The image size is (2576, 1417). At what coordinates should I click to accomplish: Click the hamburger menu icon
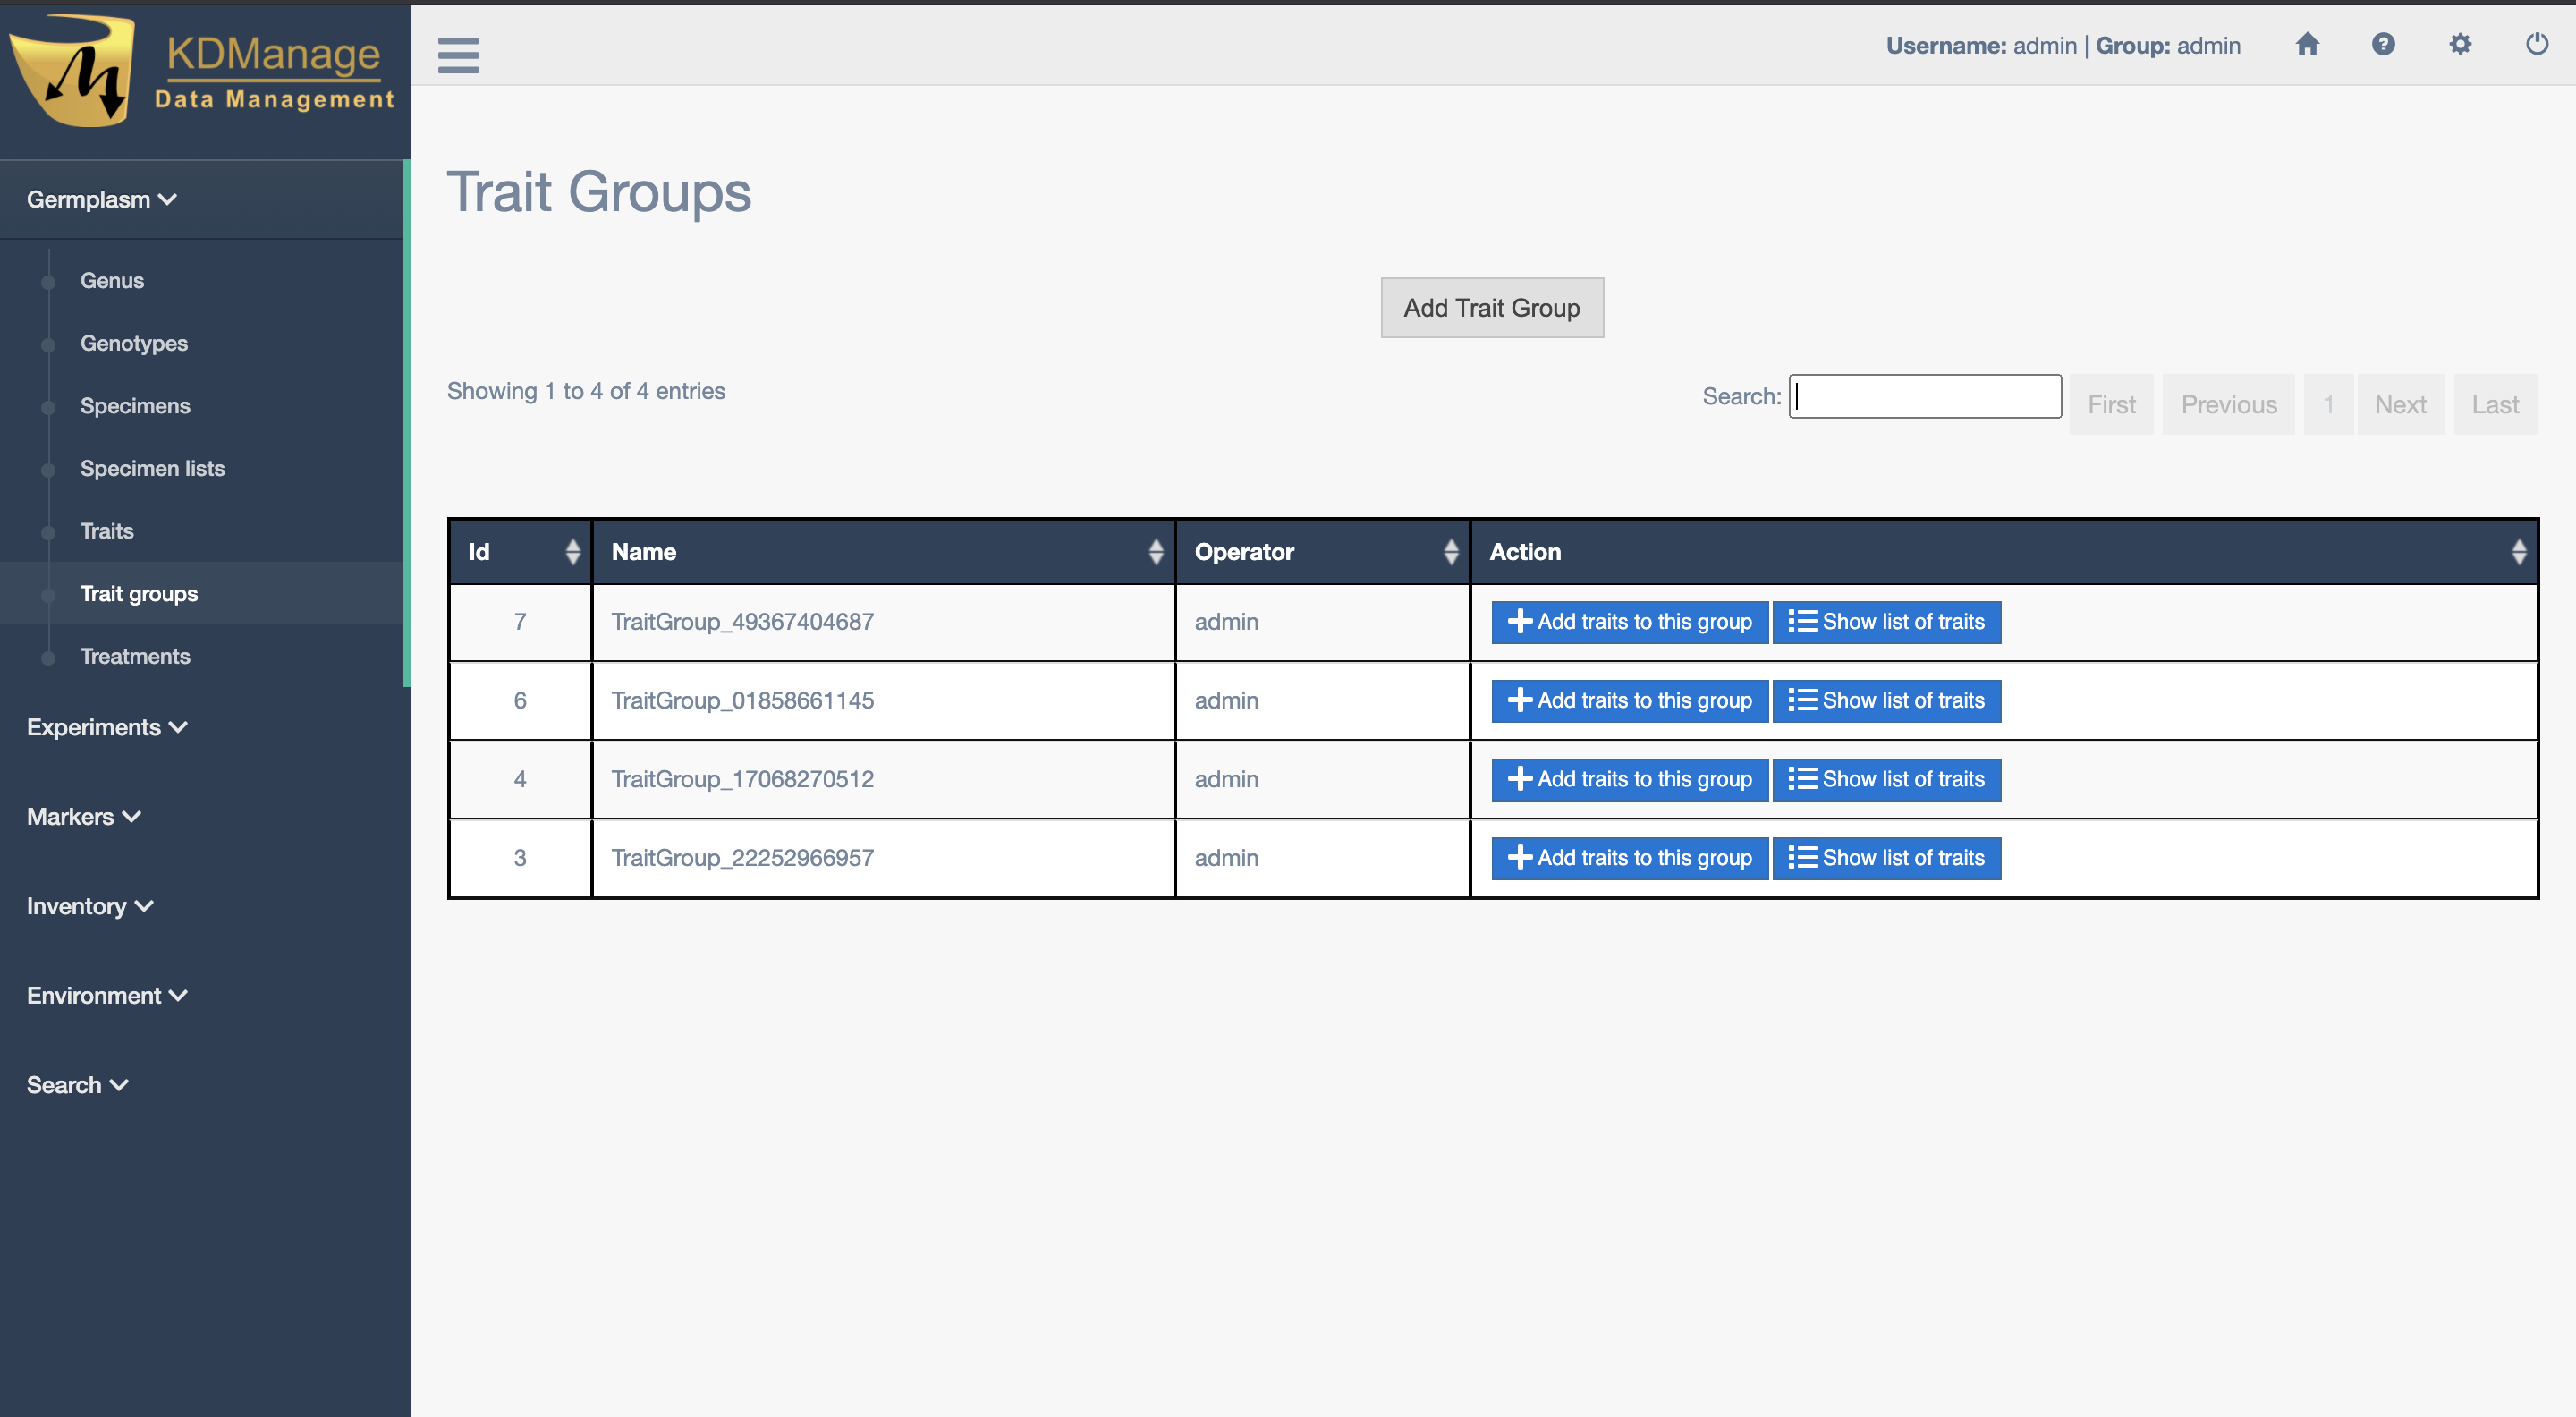[458, 55]
